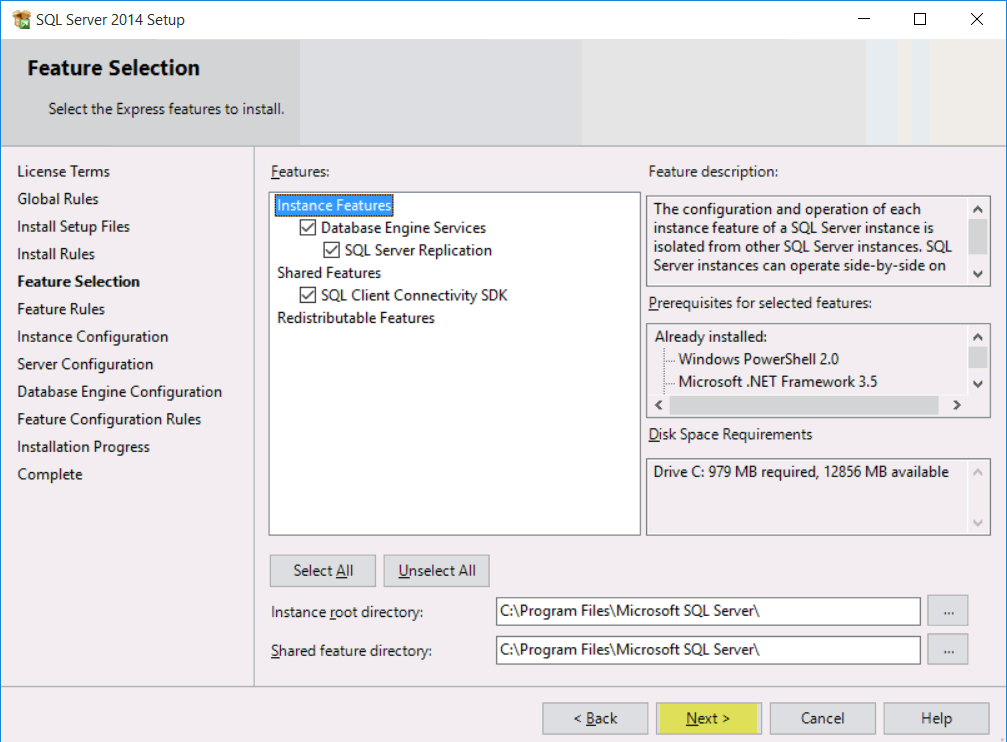Image resolution: width=1007 pixels, height=742 pixels.
Task: Cancel the SQL Server setup
Action: (823, 718)
